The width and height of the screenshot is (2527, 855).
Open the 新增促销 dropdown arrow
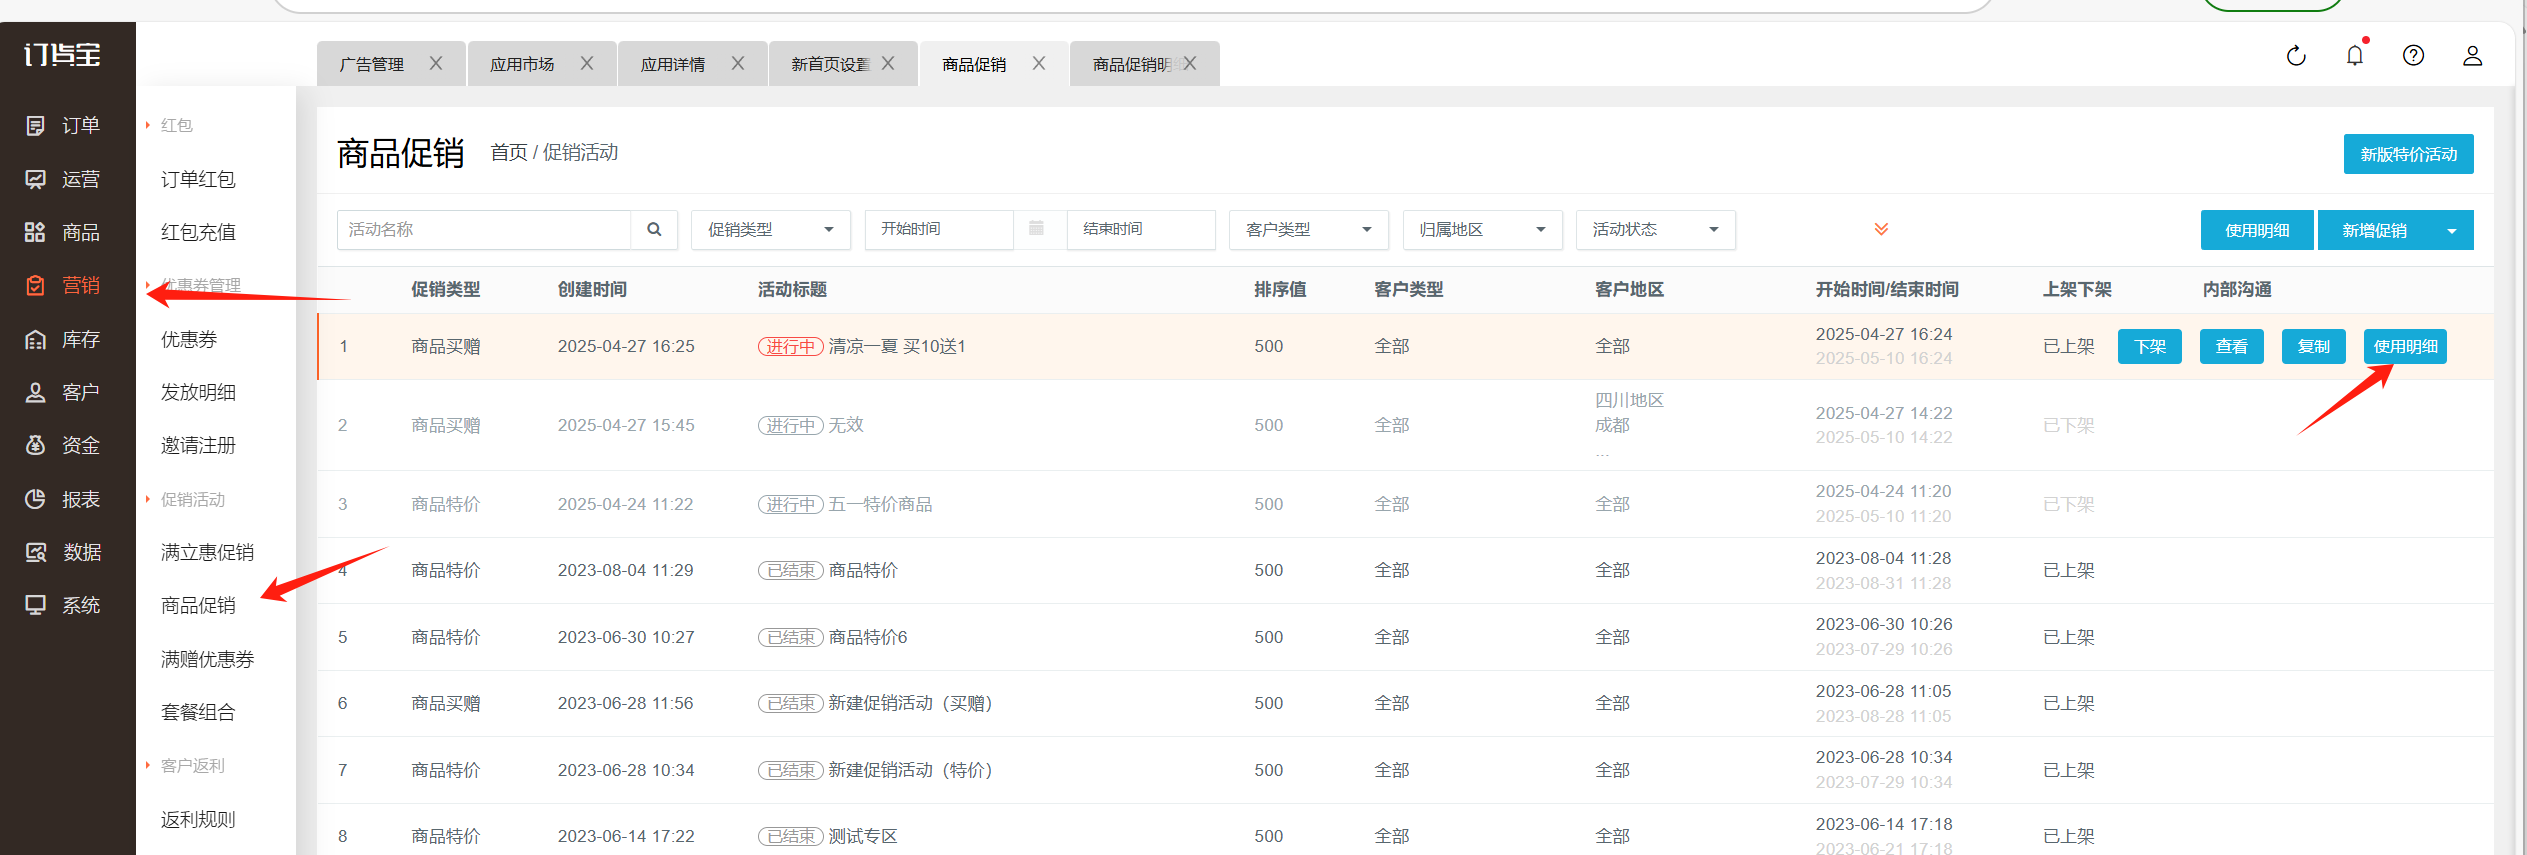point(2452,231)
